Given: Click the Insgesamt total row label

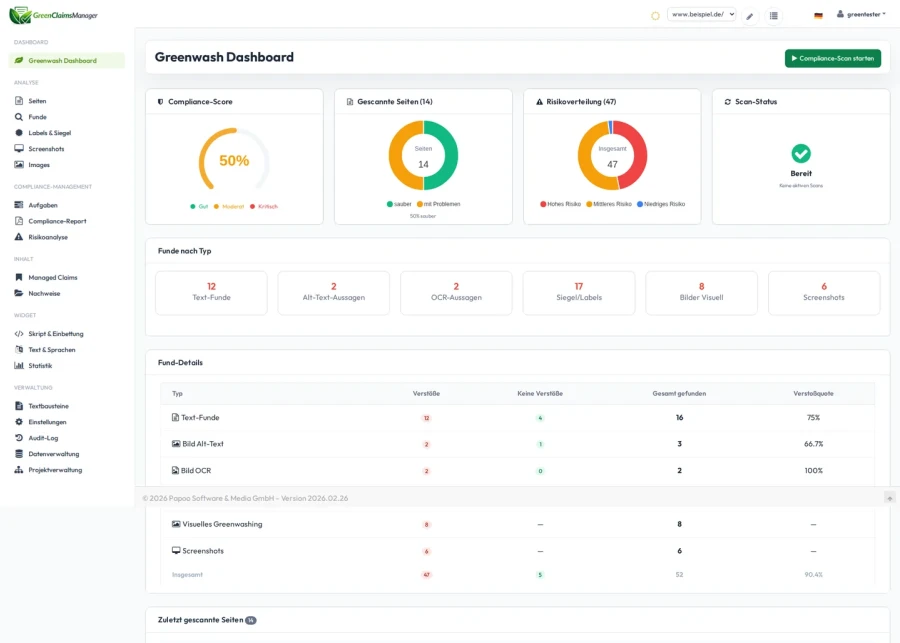Looking at the screenshot, I should point(187,575).
